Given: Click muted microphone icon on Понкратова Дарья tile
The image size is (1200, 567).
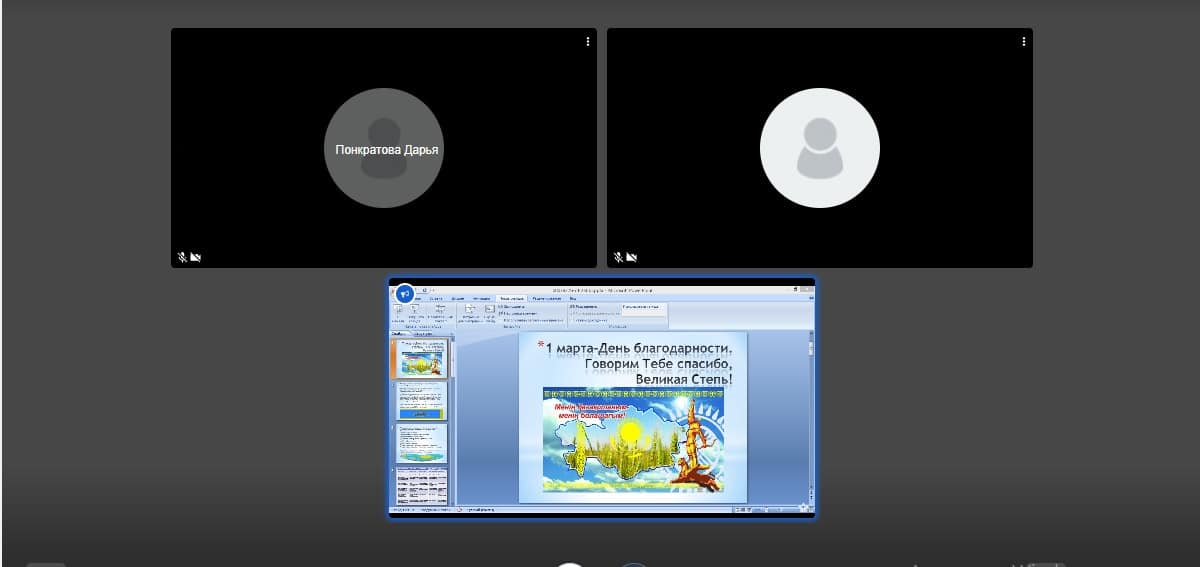Looking at the screenshot, I should (x=182, y=257).
